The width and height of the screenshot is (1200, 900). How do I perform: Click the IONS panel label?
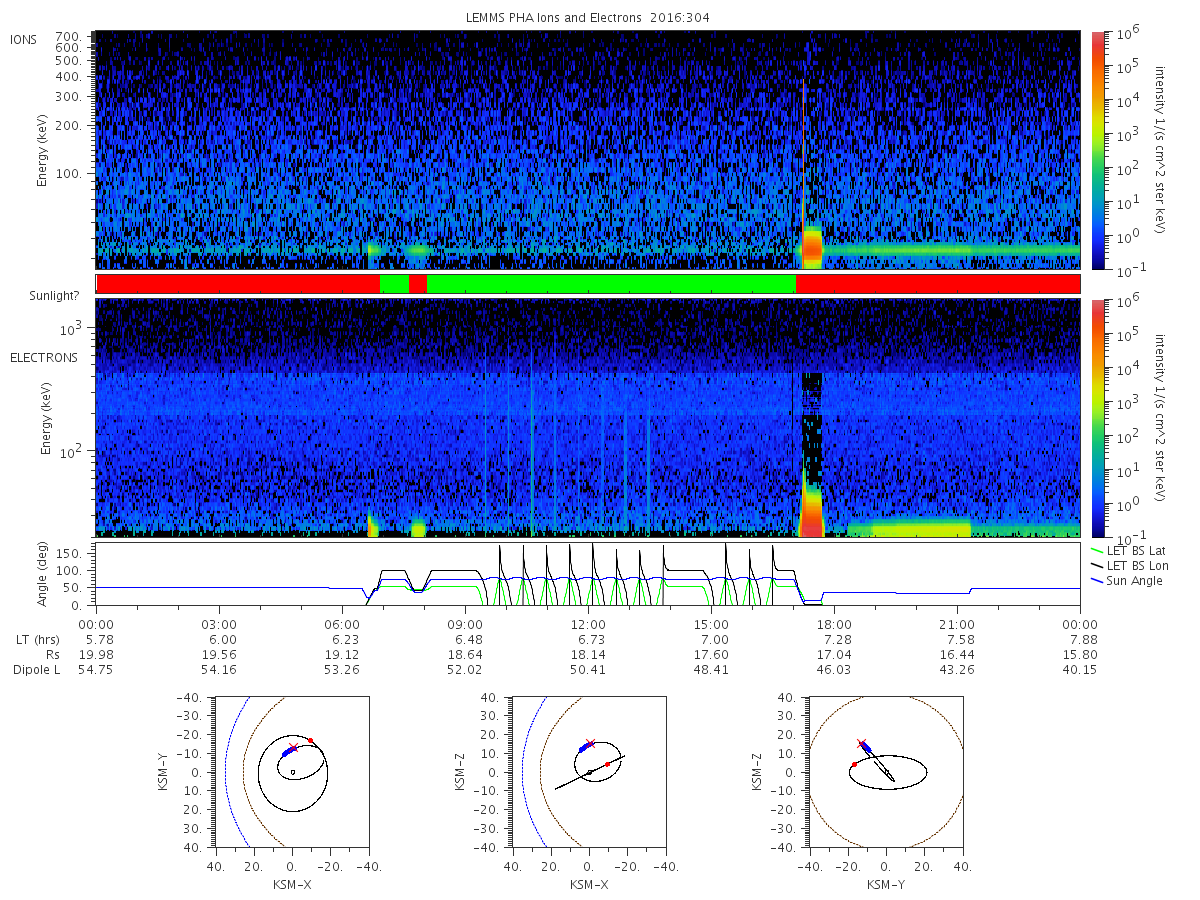click(25, 40)
